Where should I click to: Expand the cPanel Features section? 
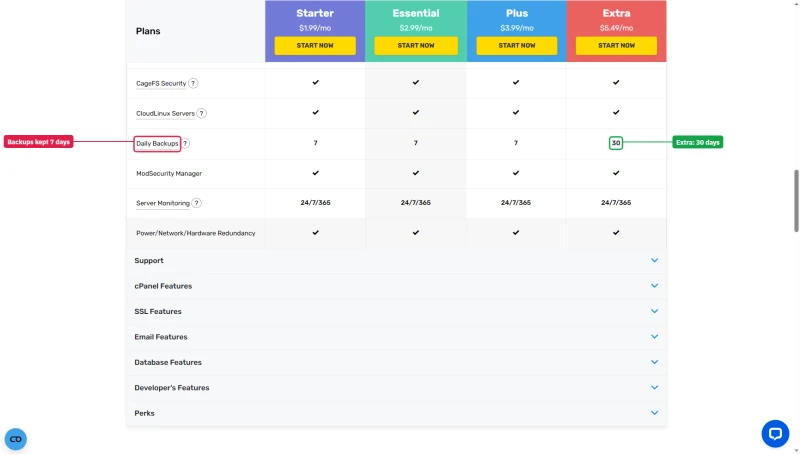[x=396, y=286]
